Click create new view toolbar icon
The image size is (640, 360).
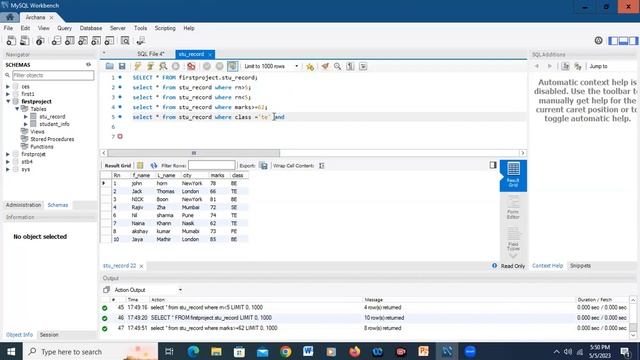coord(83,41)
